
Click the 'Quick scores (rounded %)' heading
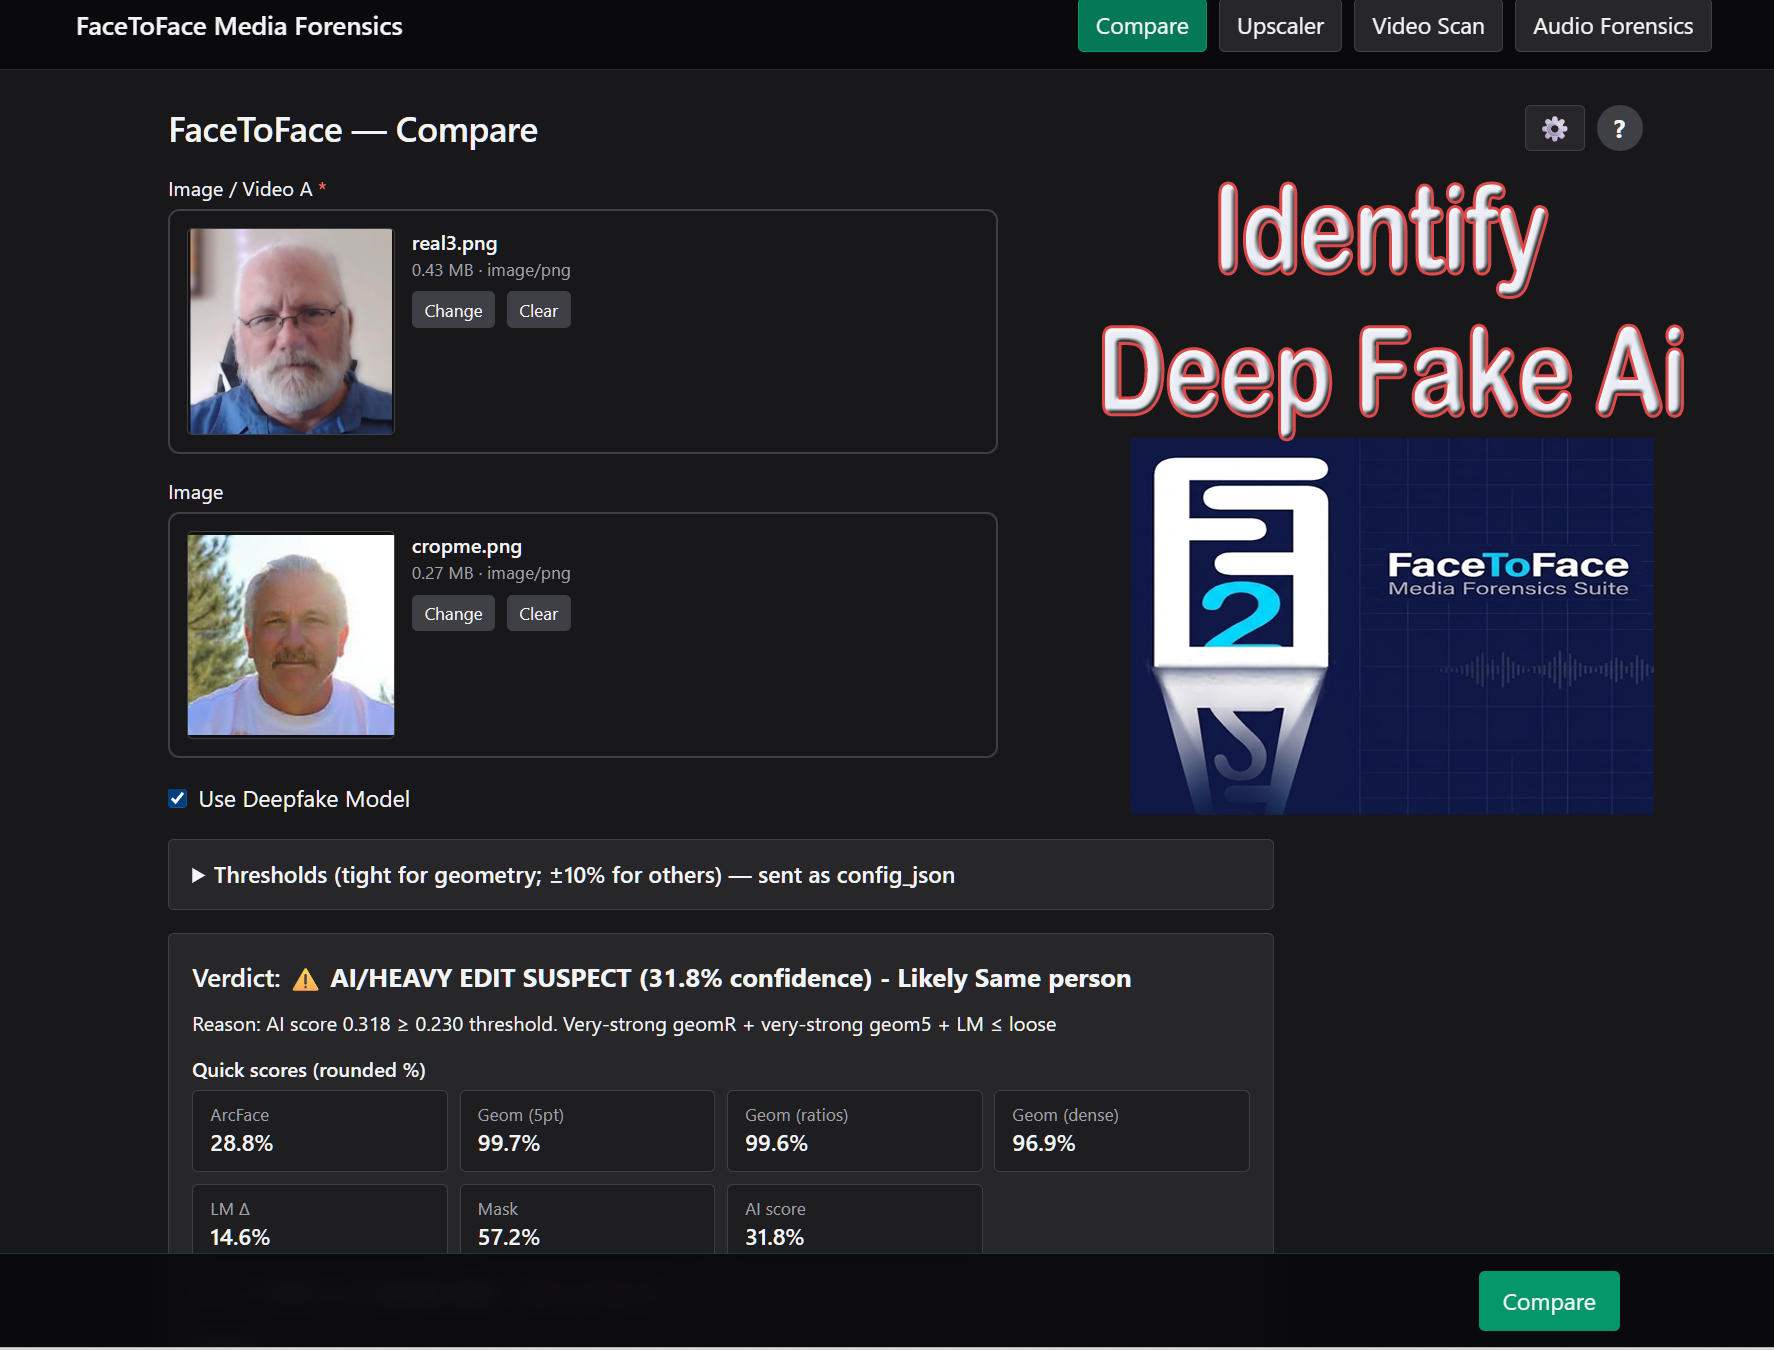(x=309, y=1070)
